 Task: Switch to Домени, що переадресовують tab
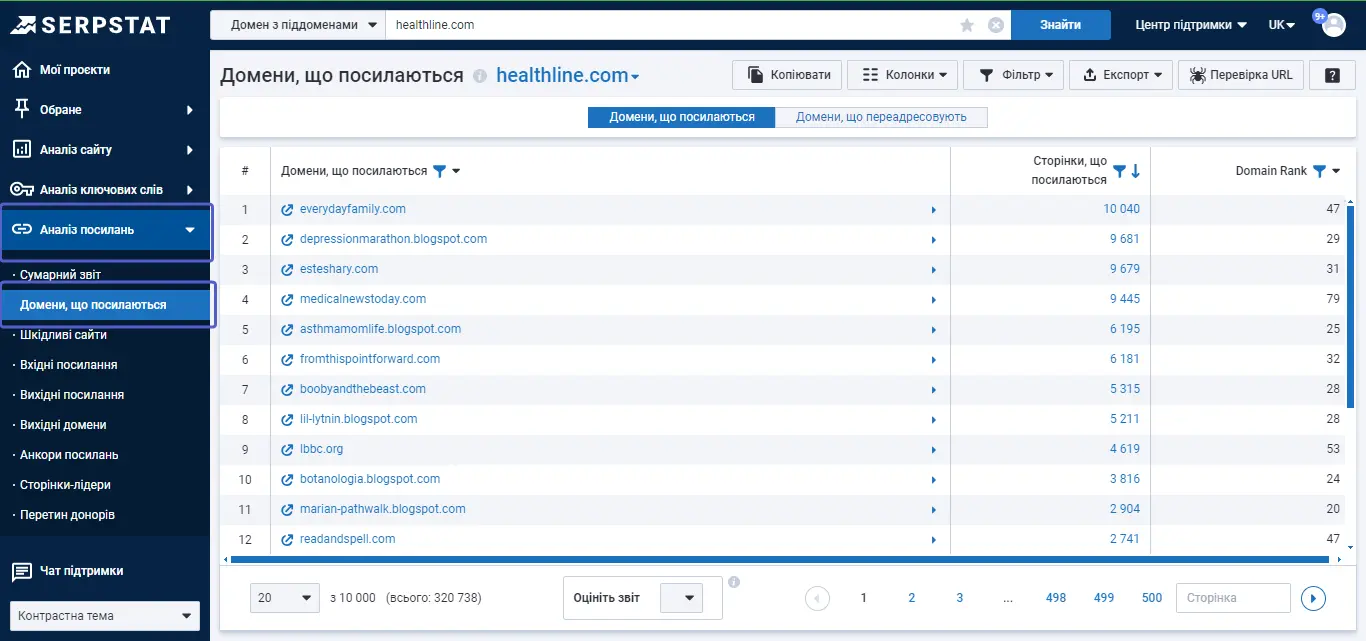[881, 117]
